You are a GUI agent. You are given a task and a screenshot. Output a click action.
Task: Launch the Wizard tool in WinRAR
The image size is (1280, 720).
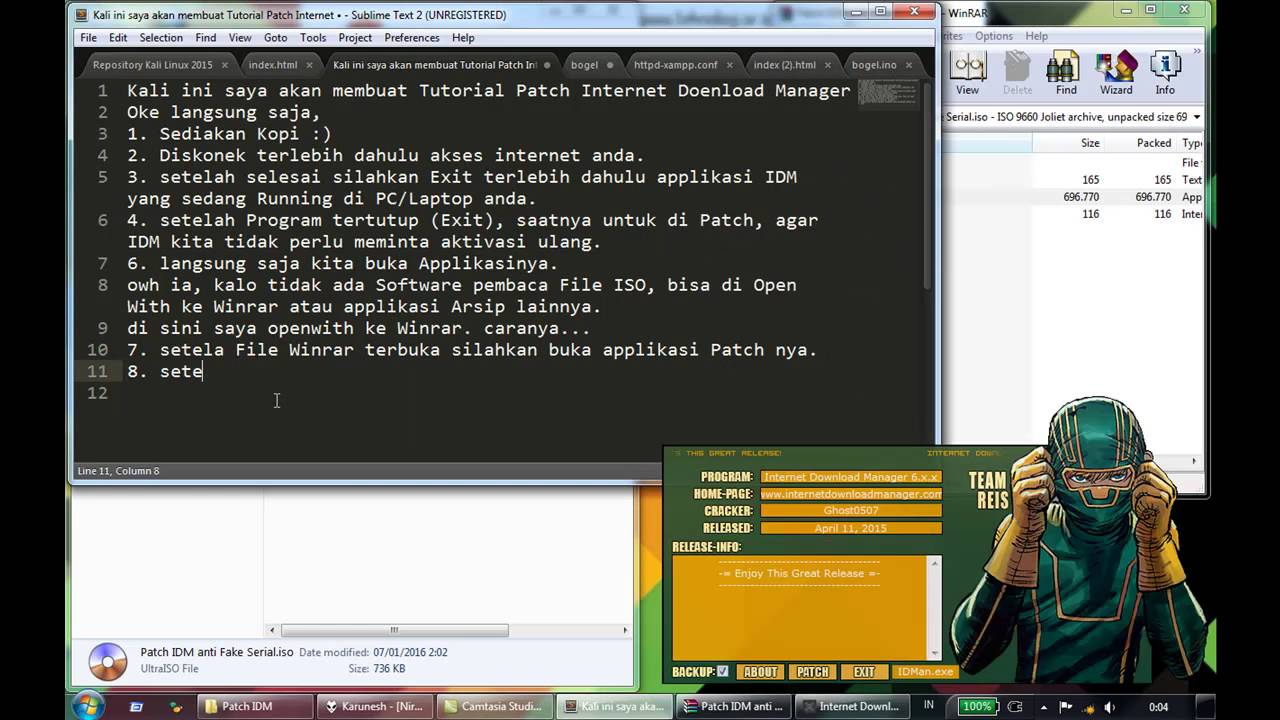coord(1116,73)
